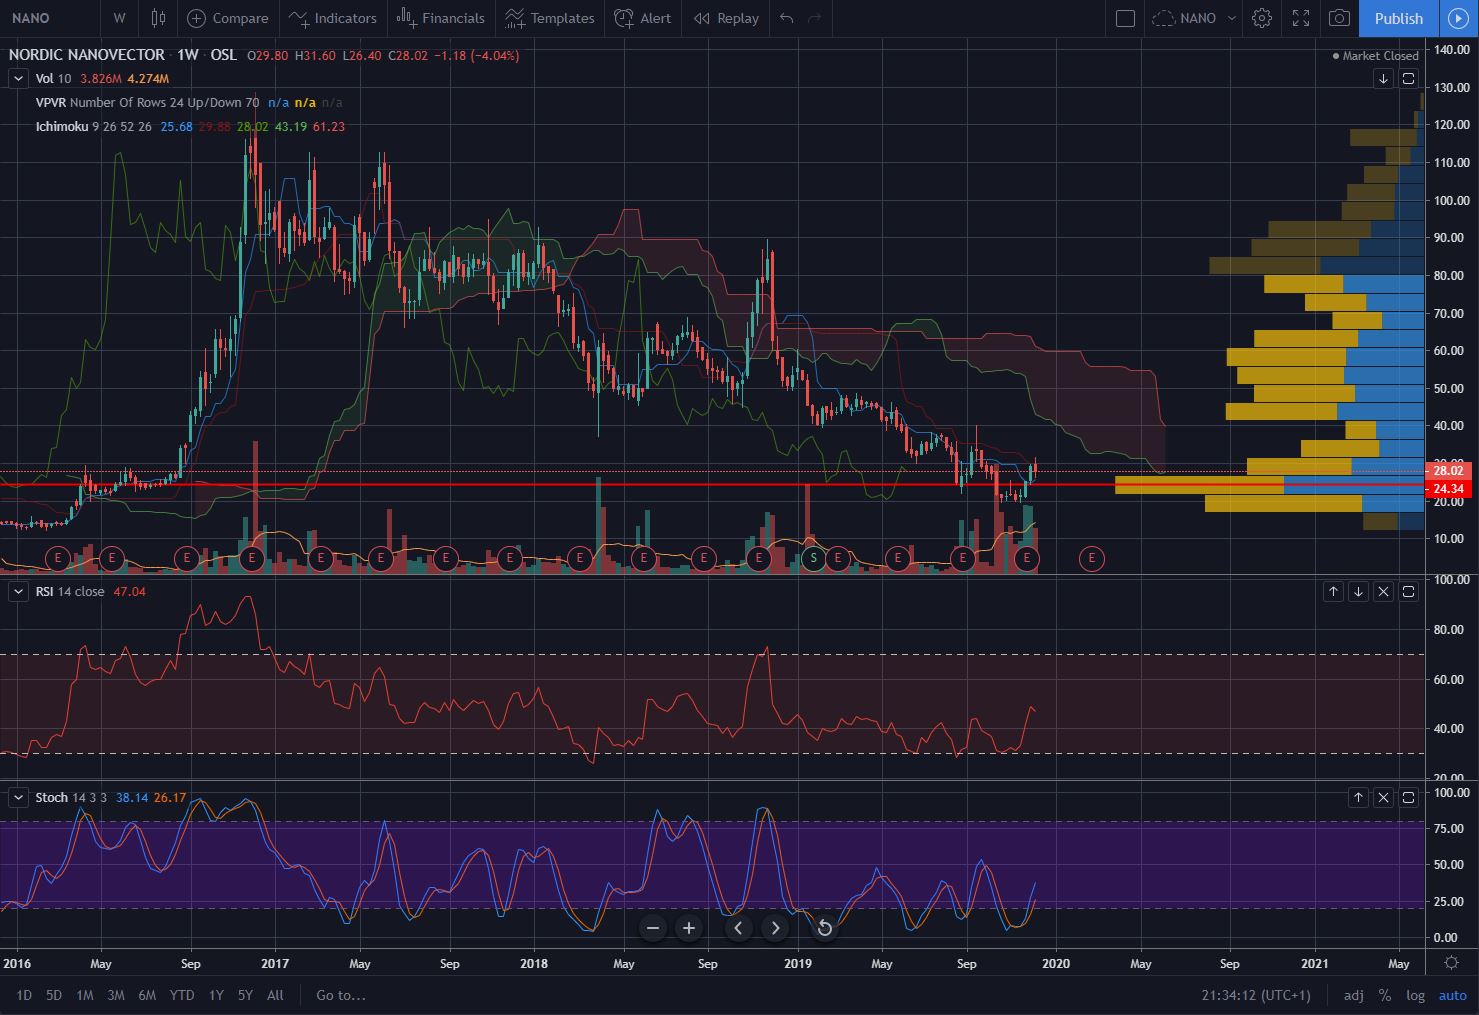
Task: Select the 5Y time range
Action: [245, 995]
